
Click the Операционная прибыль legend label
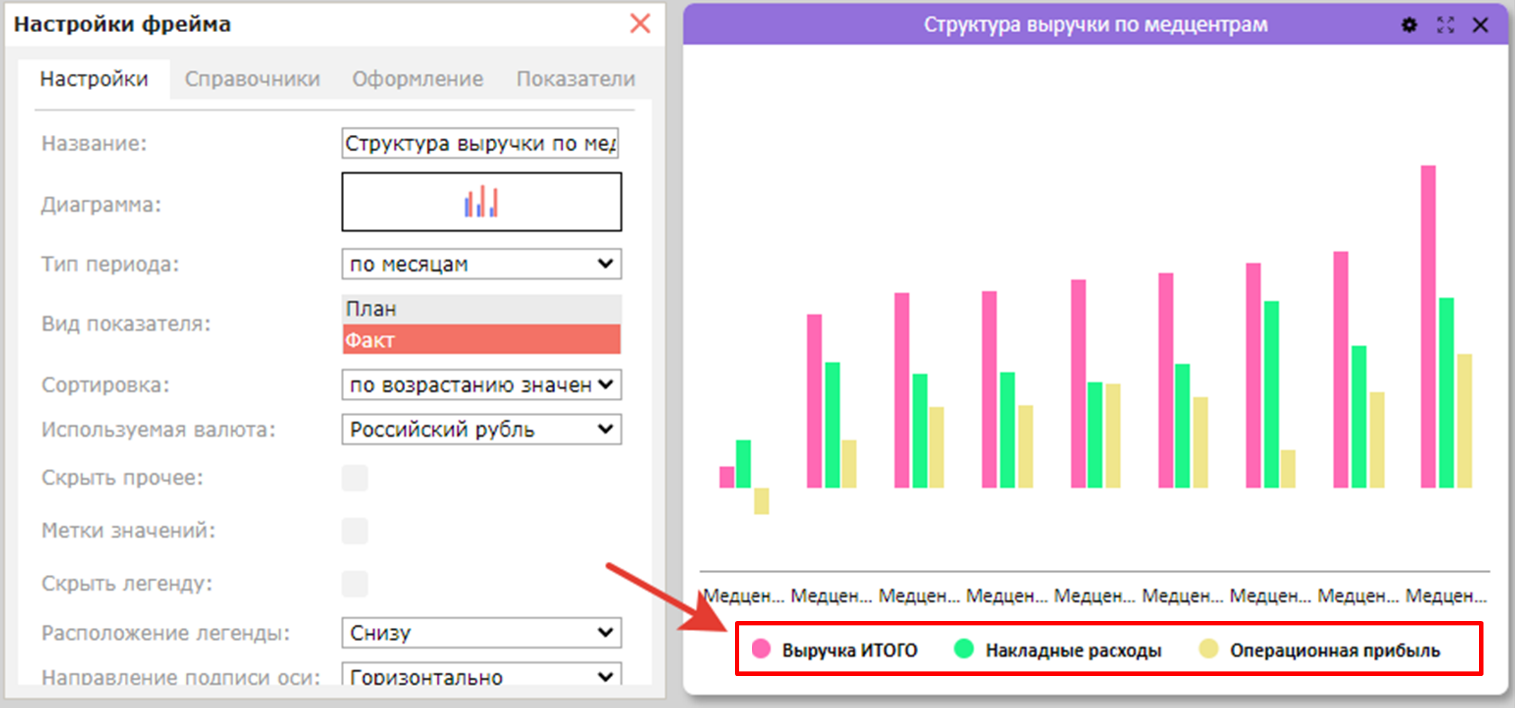(x=1335, y=651)
